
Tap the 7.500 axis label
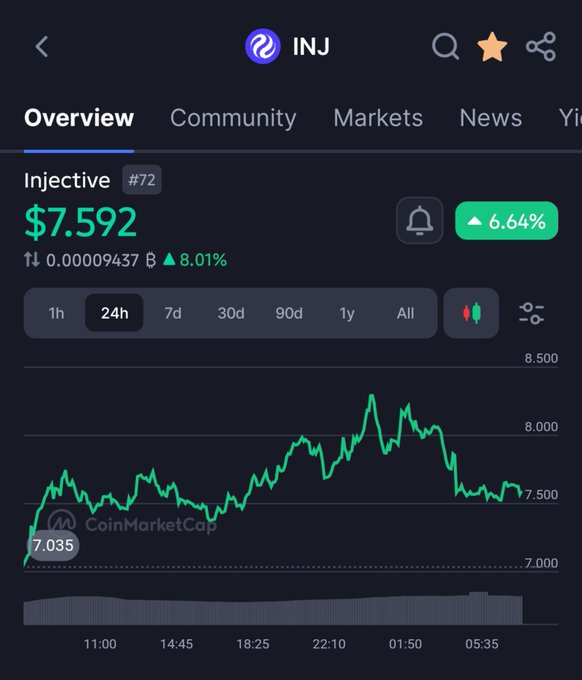541,495
